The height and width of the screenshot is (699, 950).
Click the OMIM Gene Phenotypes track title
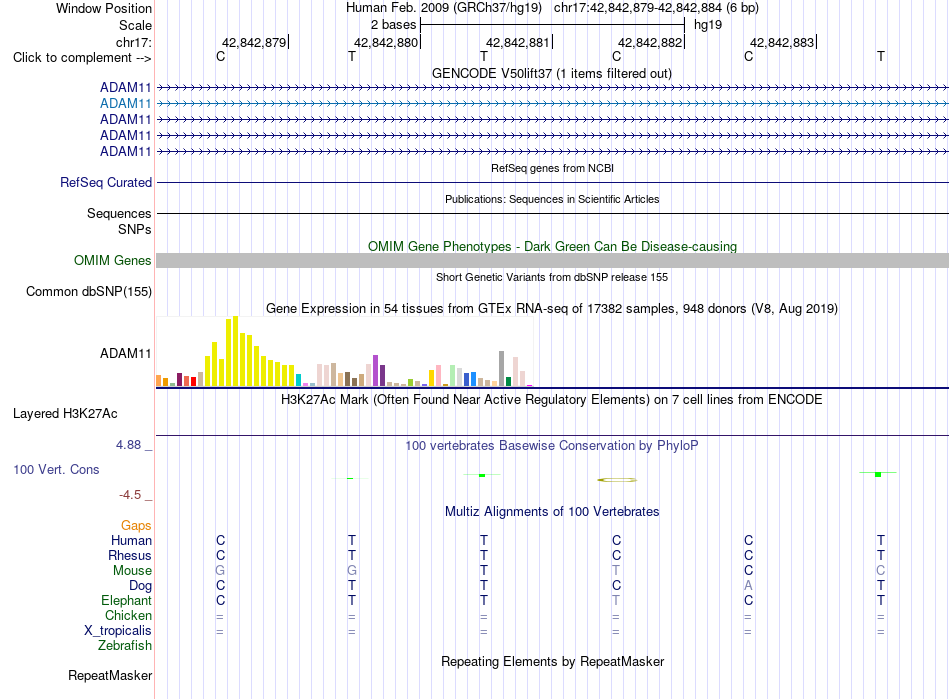point(552,247)
